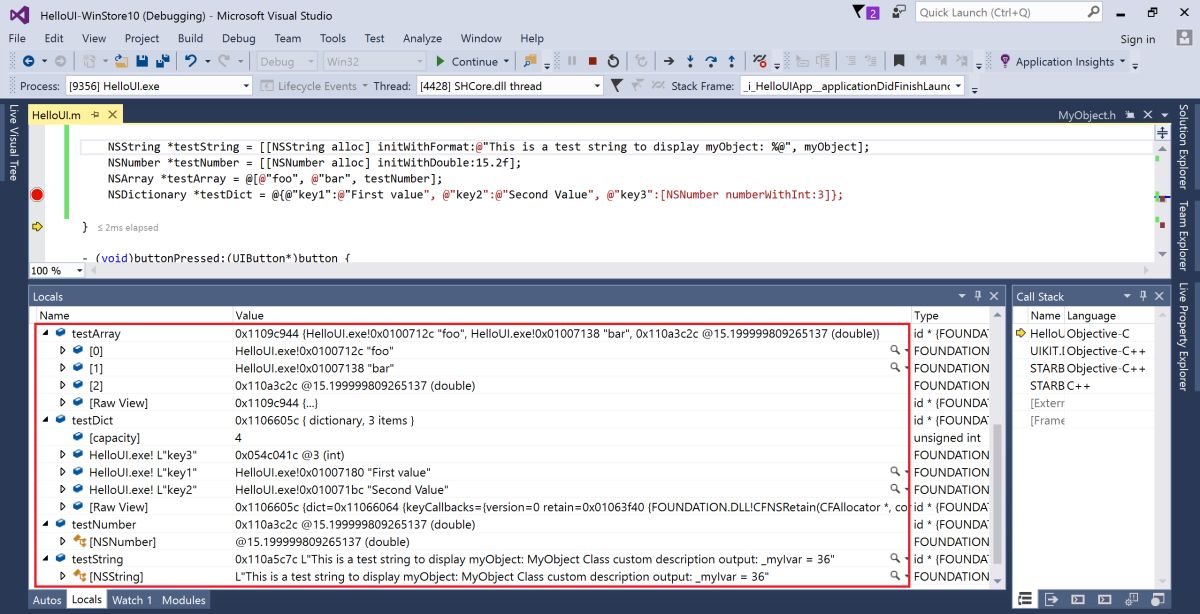Click the Value column header in Locals
The height and width of the screenshot is (614, 1200).
coord(571,315)
